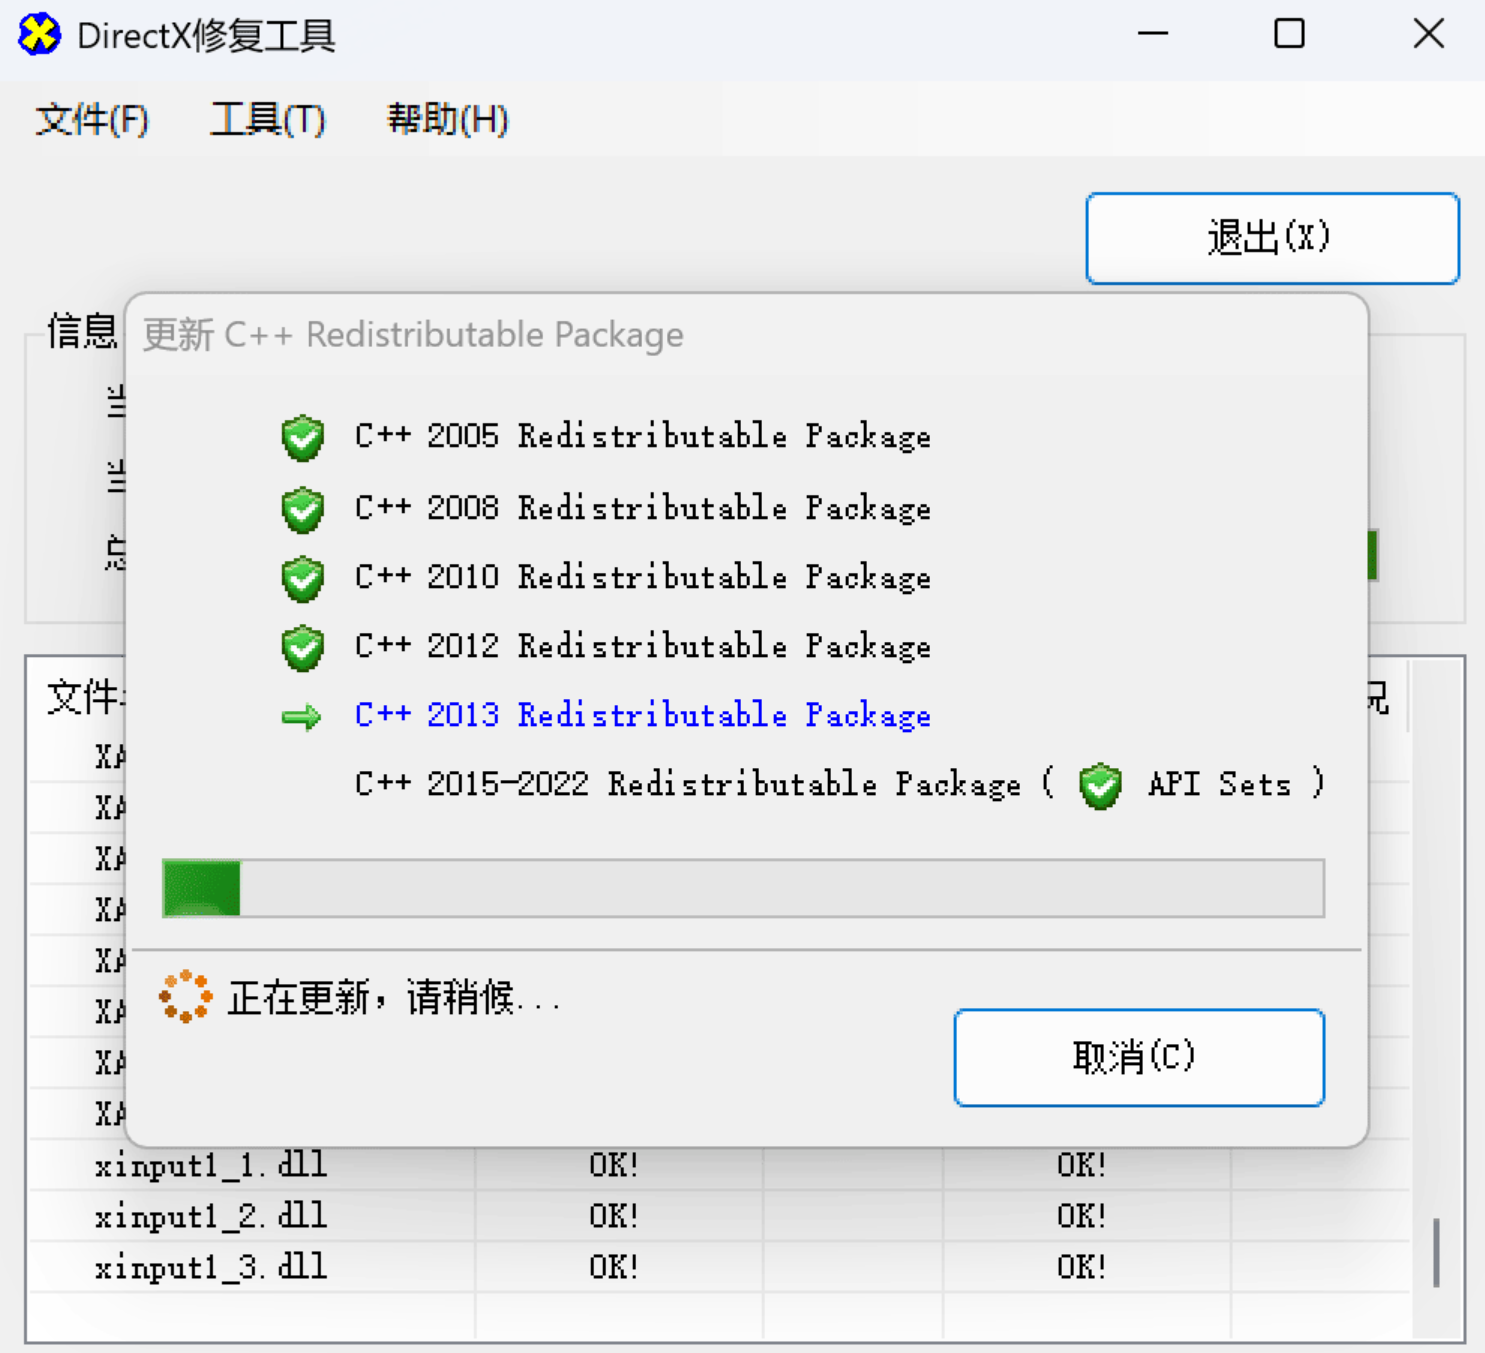Open the 文件(F) menu
This screenshot has width=1485, height=1353.
tap(91, 119)
